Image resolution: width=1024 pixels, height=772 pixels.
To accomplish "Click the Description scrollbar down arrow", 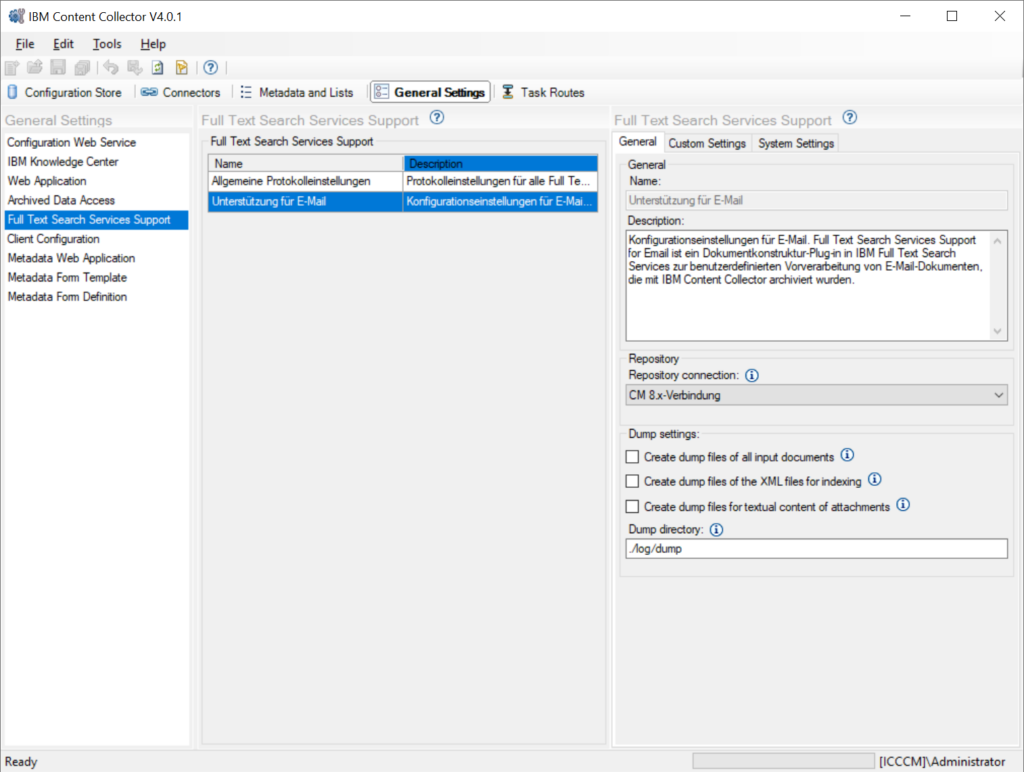I will (997, 330).
